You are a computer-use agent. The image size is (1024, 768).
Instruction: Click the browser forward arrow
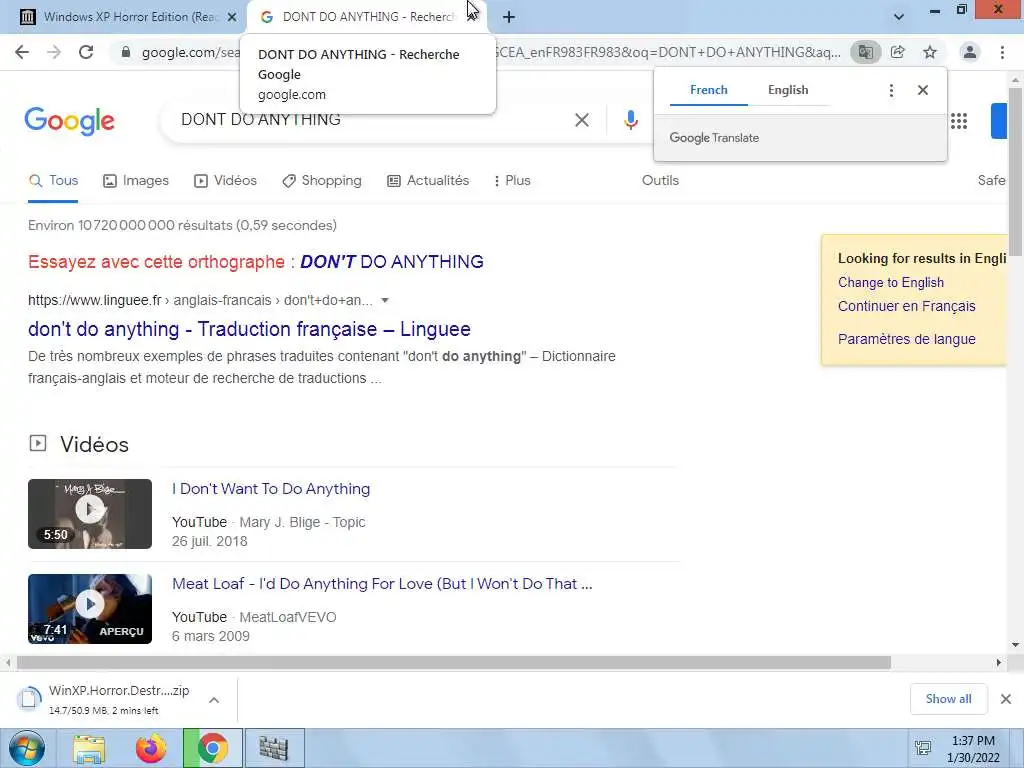click(x=54, y=52)
